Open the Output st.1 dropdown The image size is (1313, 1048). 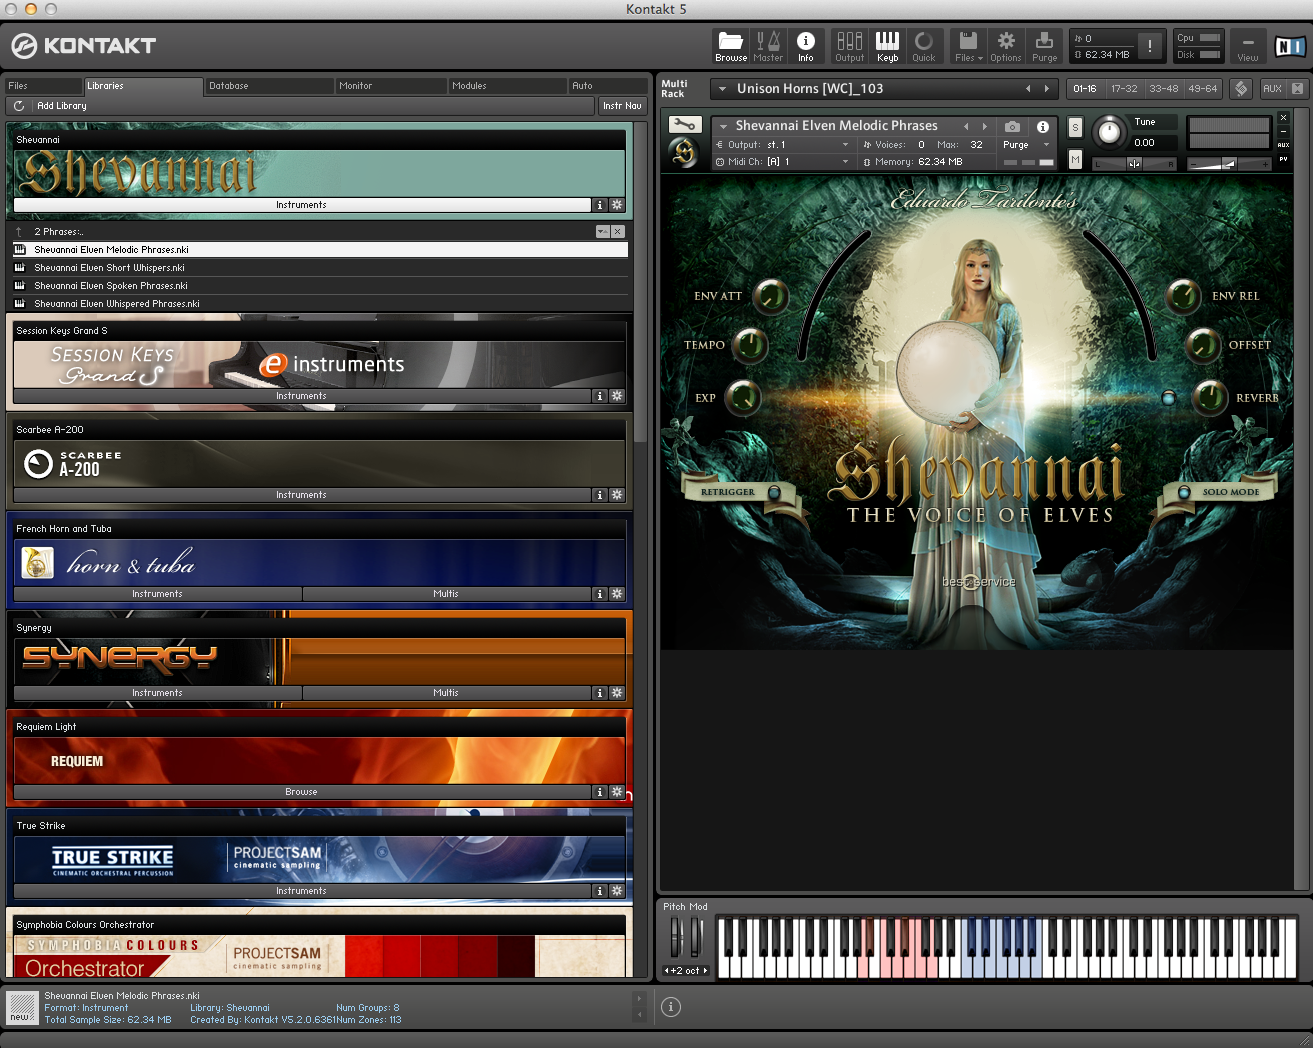(846, 145)
